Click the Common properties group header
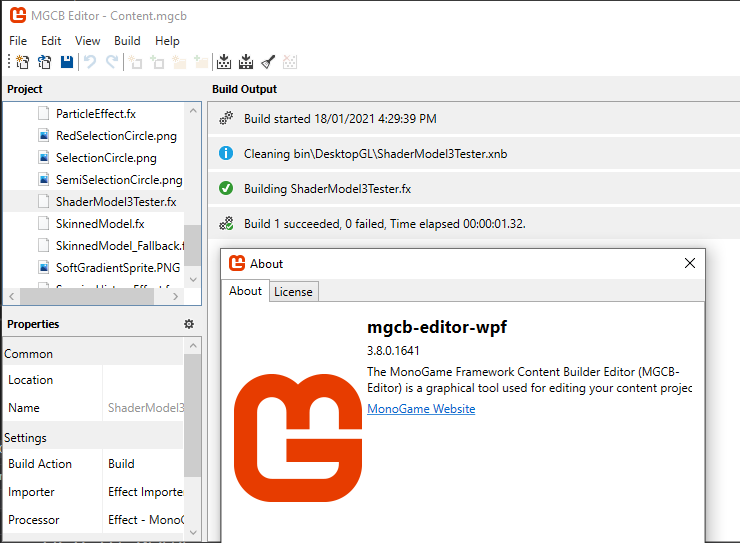 [x=93, y=354]
